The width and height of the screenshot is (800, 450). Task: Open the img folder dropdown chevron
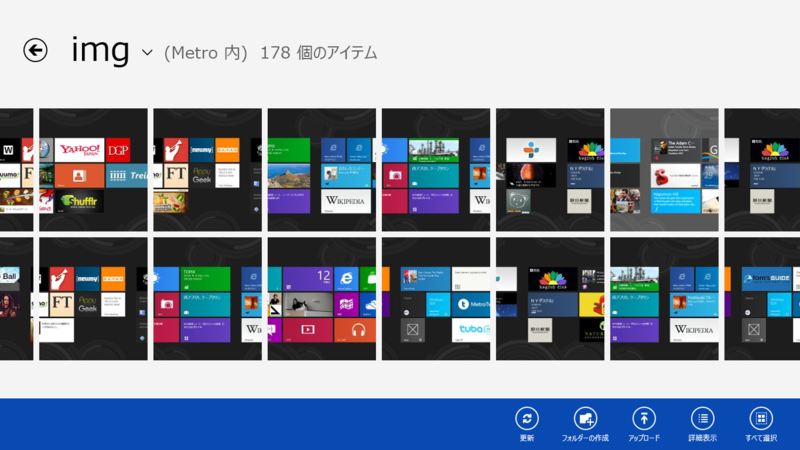tap(147, 53)
